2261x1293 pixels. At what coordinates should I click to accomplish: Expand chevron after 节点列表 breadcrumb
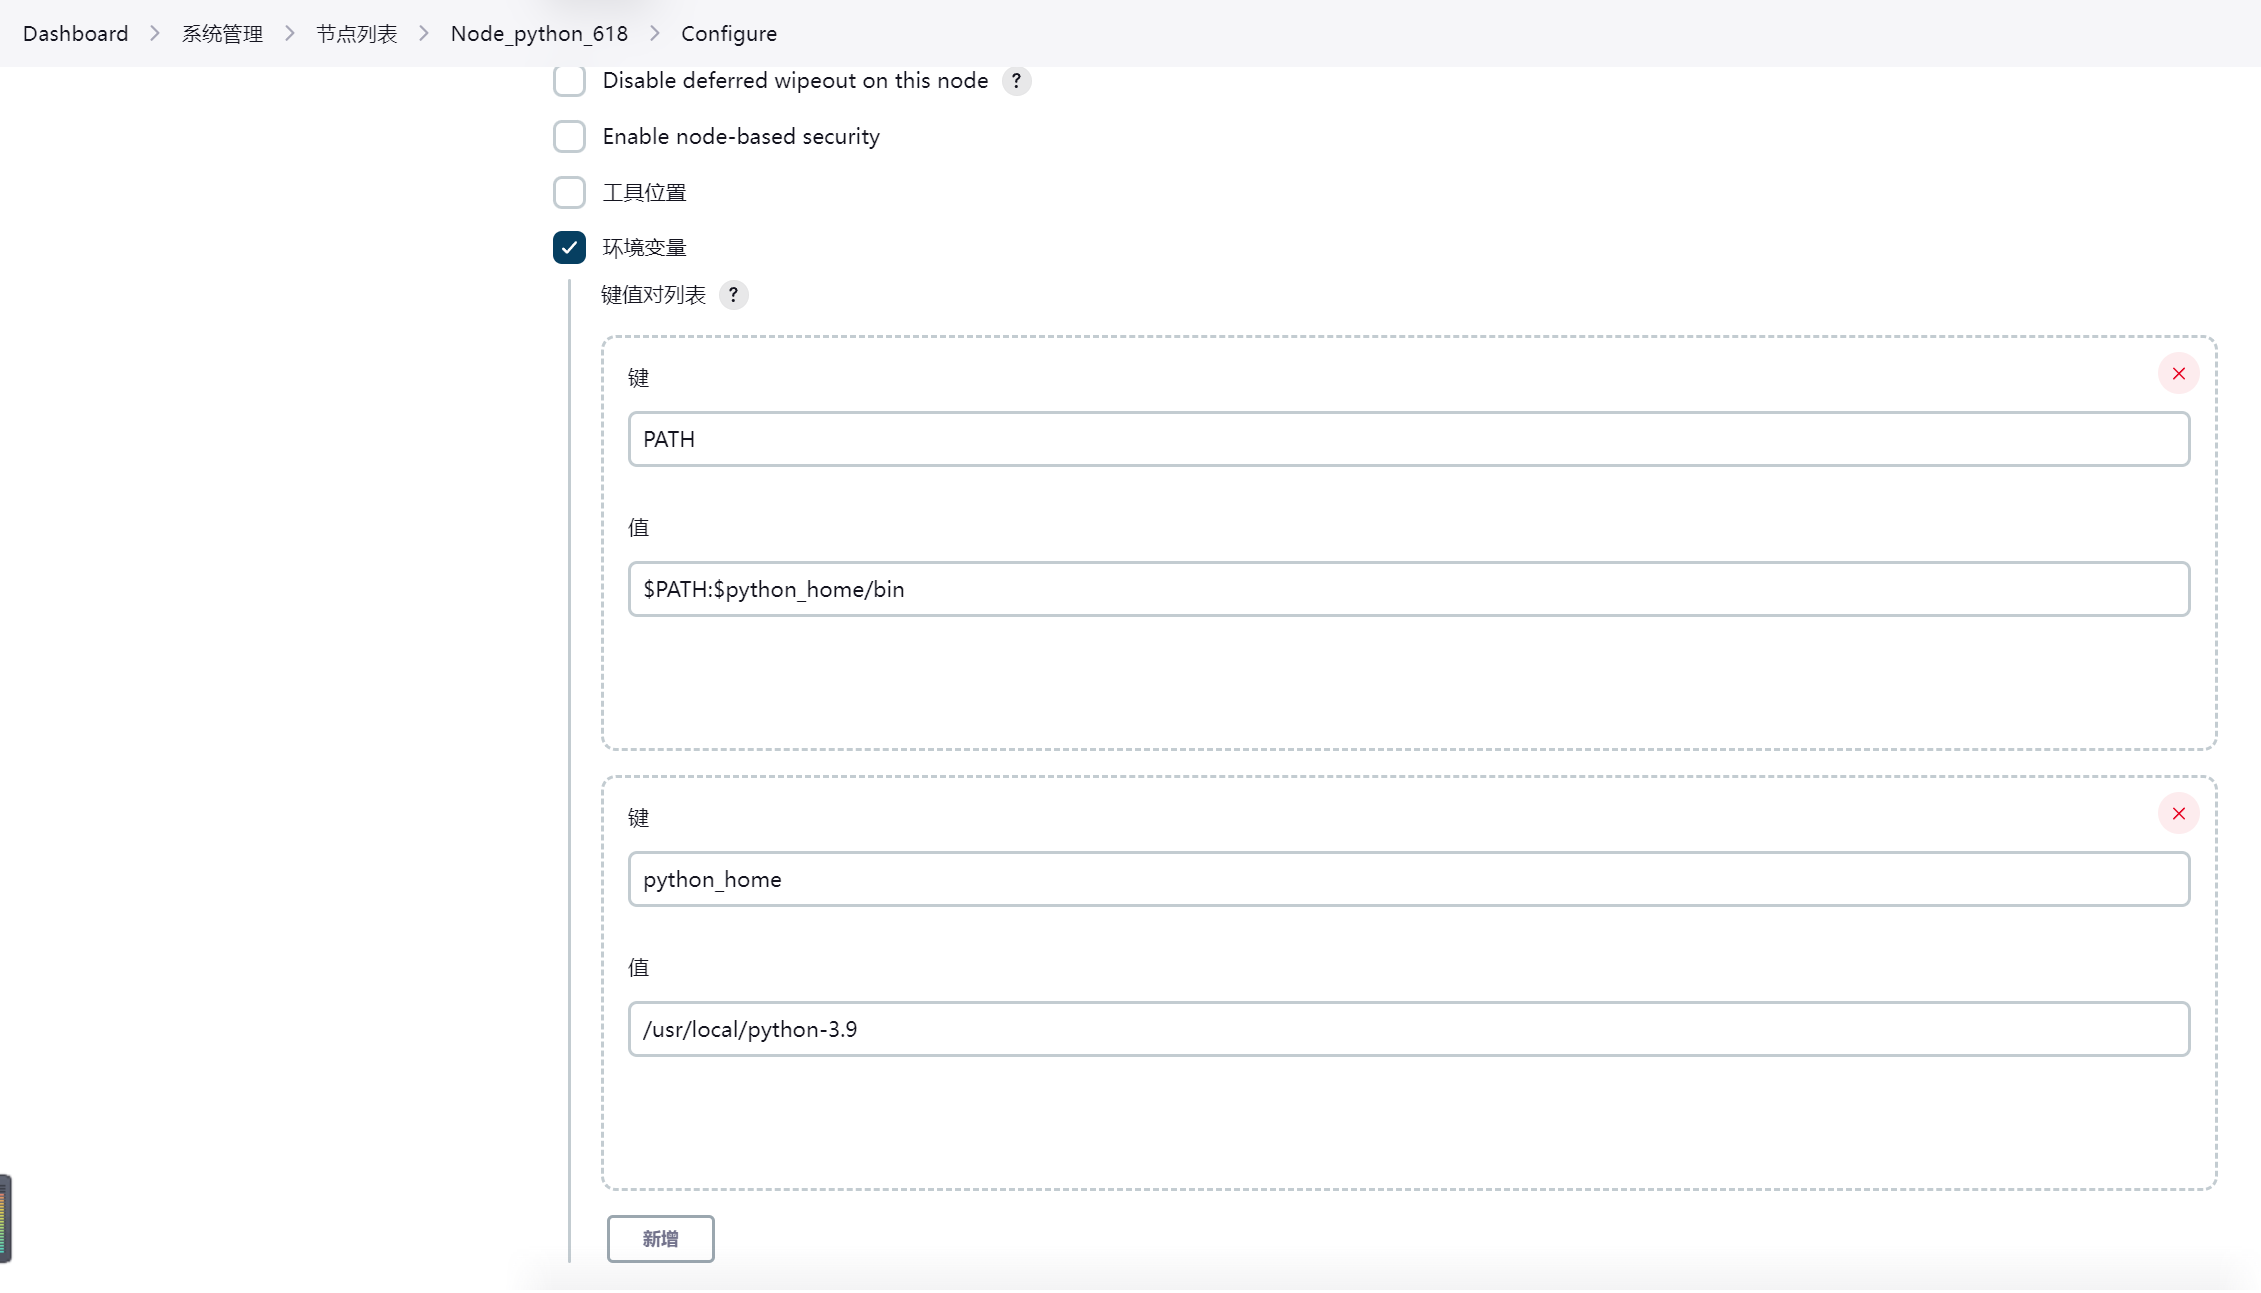[424, 34]
